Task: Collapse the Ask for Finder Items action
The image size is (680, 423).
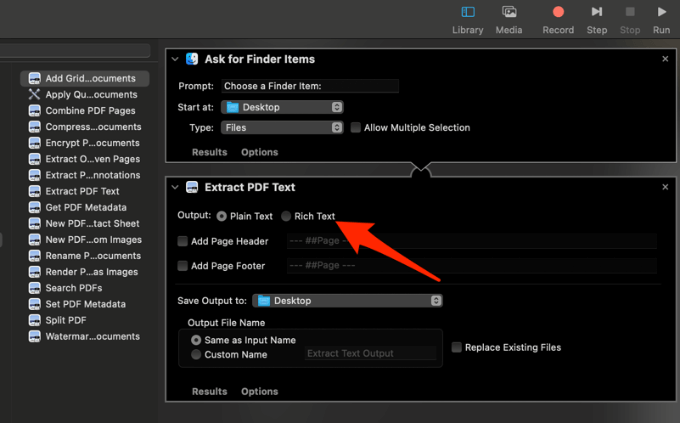Action: tap(175, 59)
